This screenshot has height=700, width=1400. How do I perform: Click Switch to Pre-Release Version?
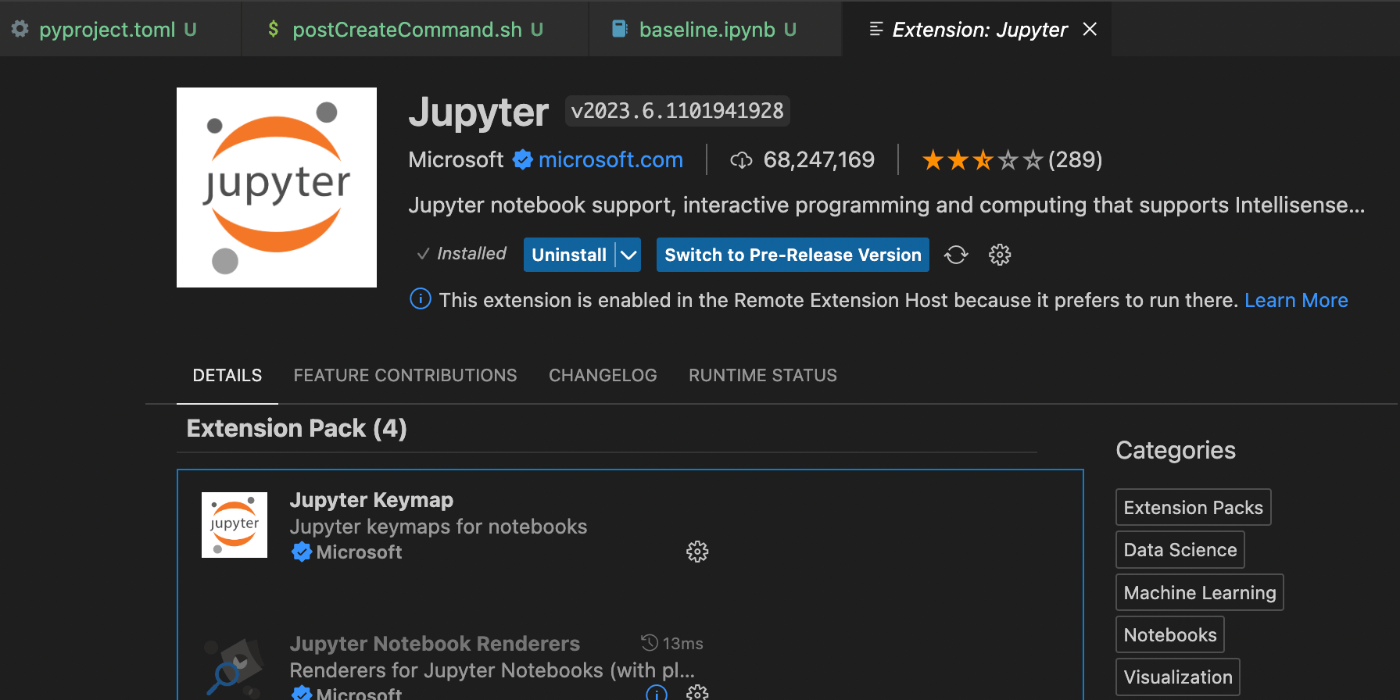[x=793, y=255]
